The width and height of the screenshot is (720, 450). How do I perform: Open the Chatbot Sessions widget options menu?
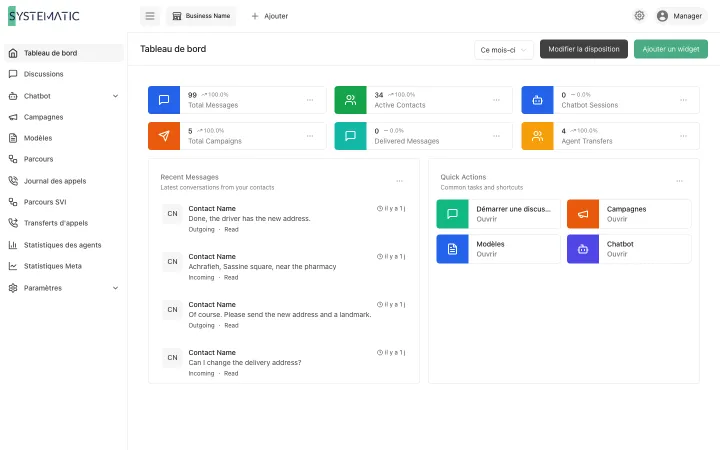[x=683, y=100]
